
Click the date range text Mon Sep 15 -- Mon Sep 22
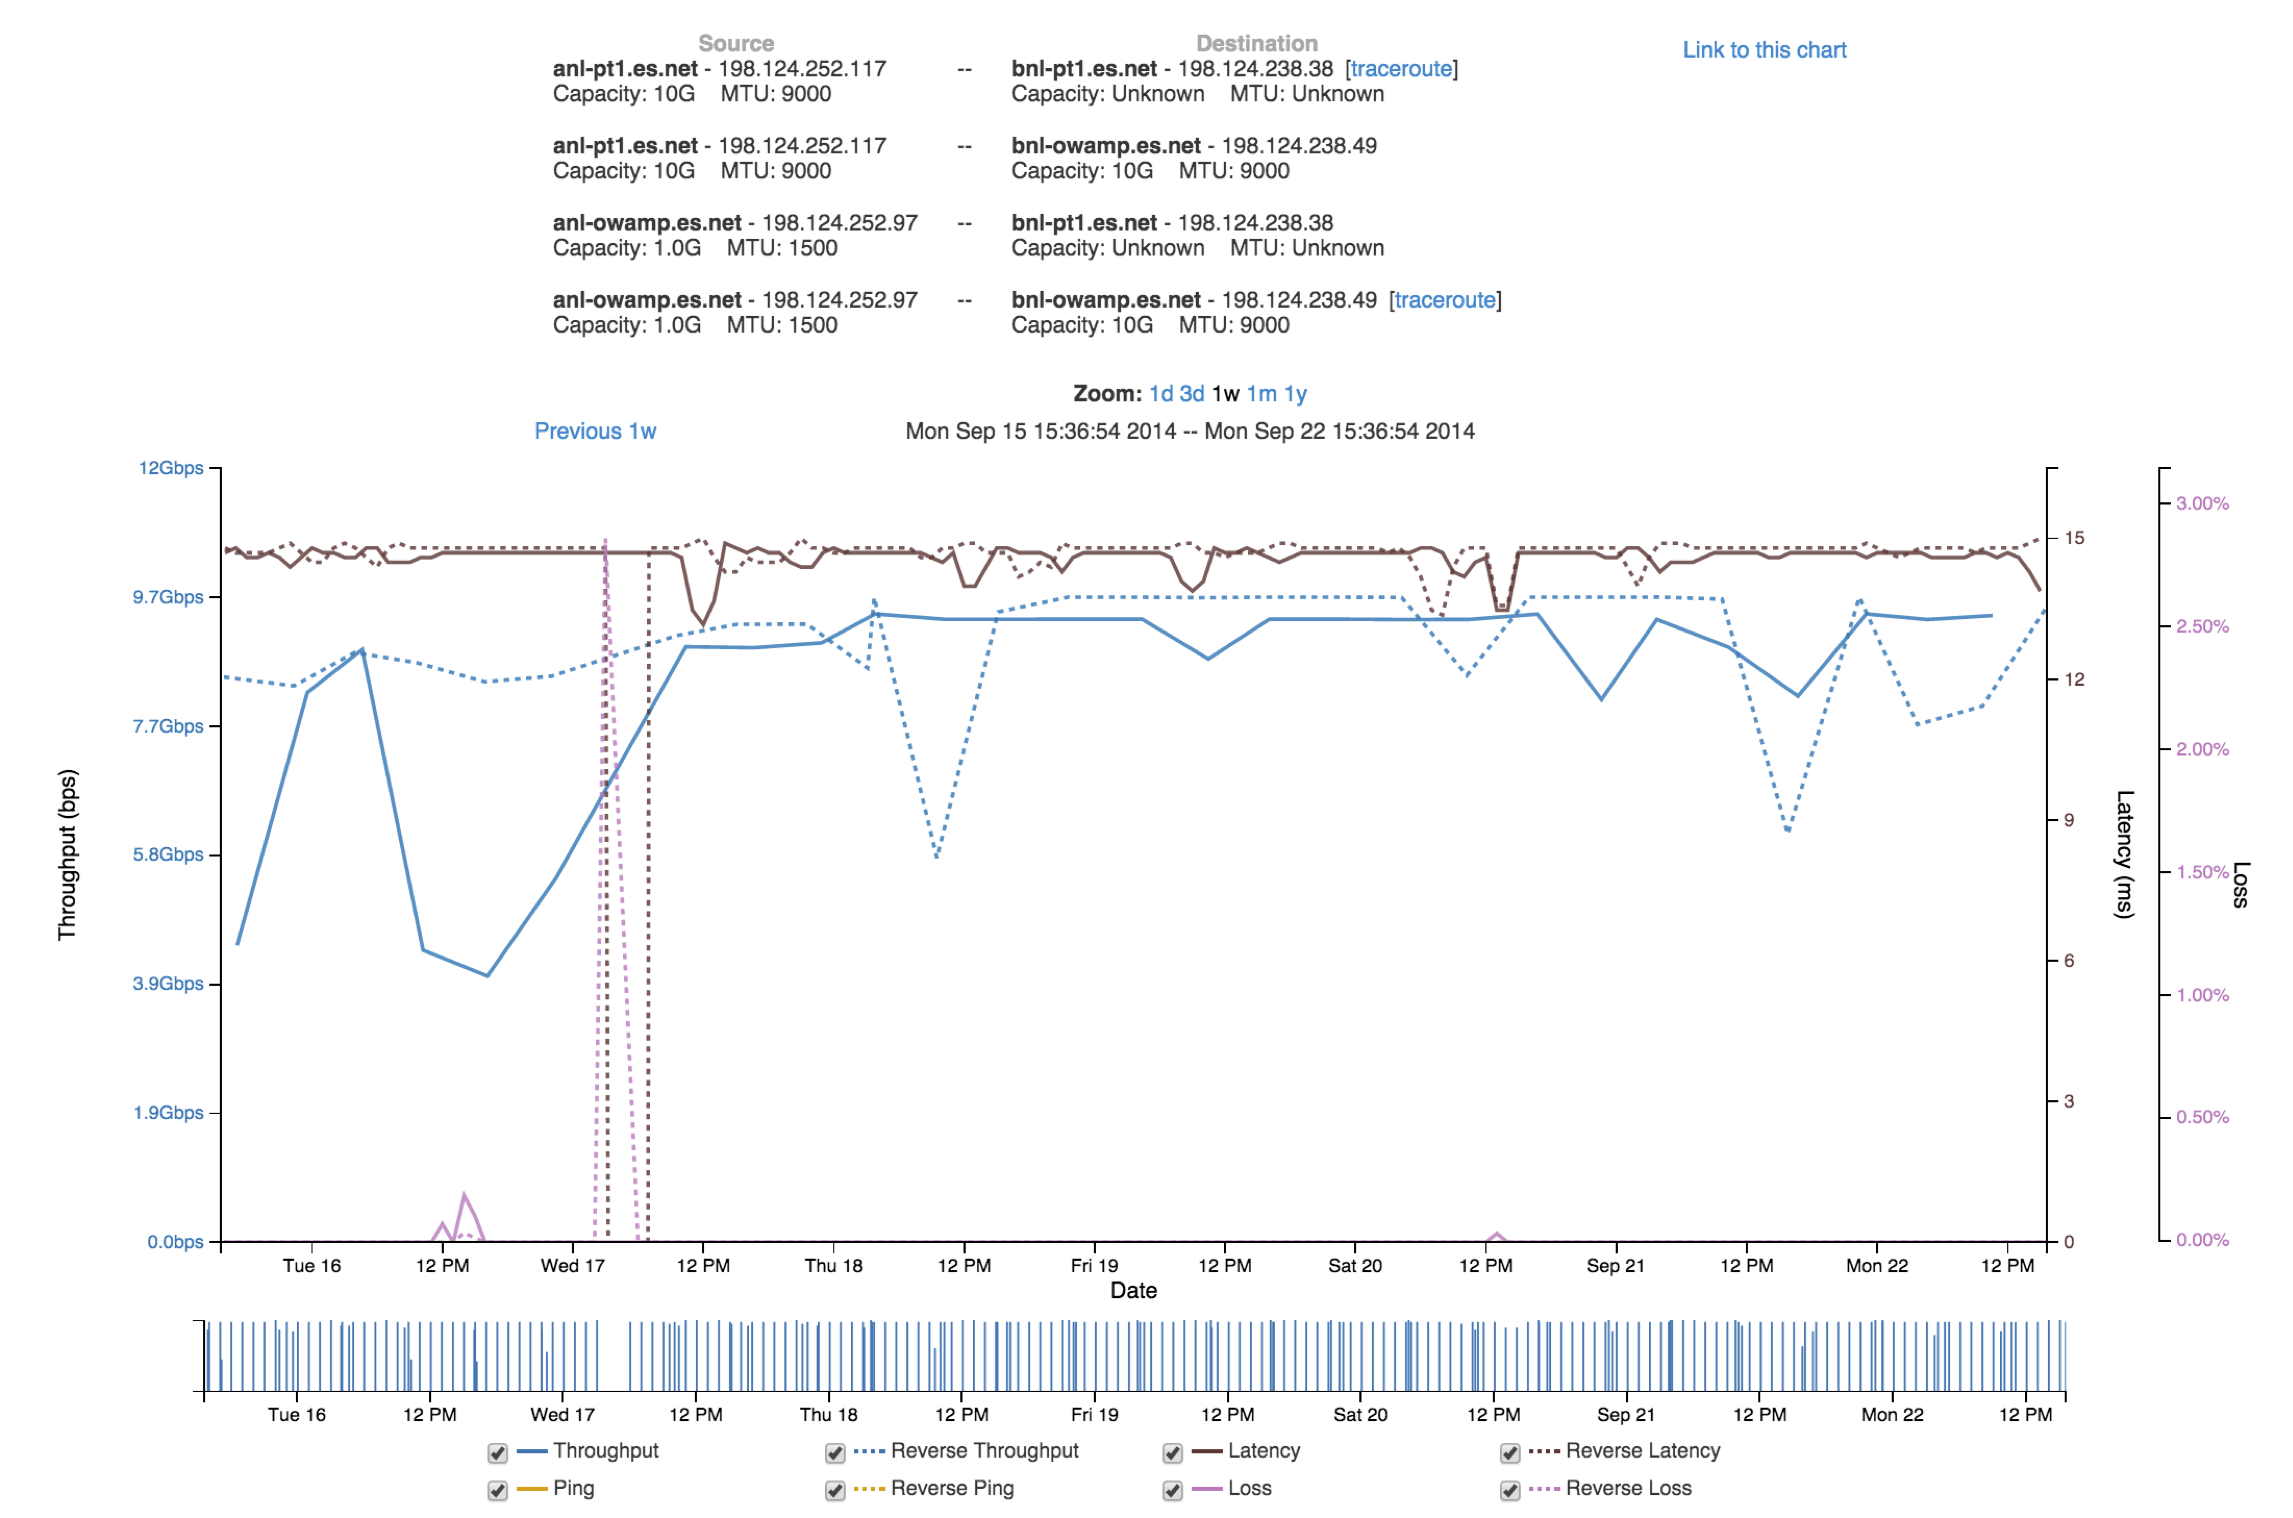[1190, 431]
